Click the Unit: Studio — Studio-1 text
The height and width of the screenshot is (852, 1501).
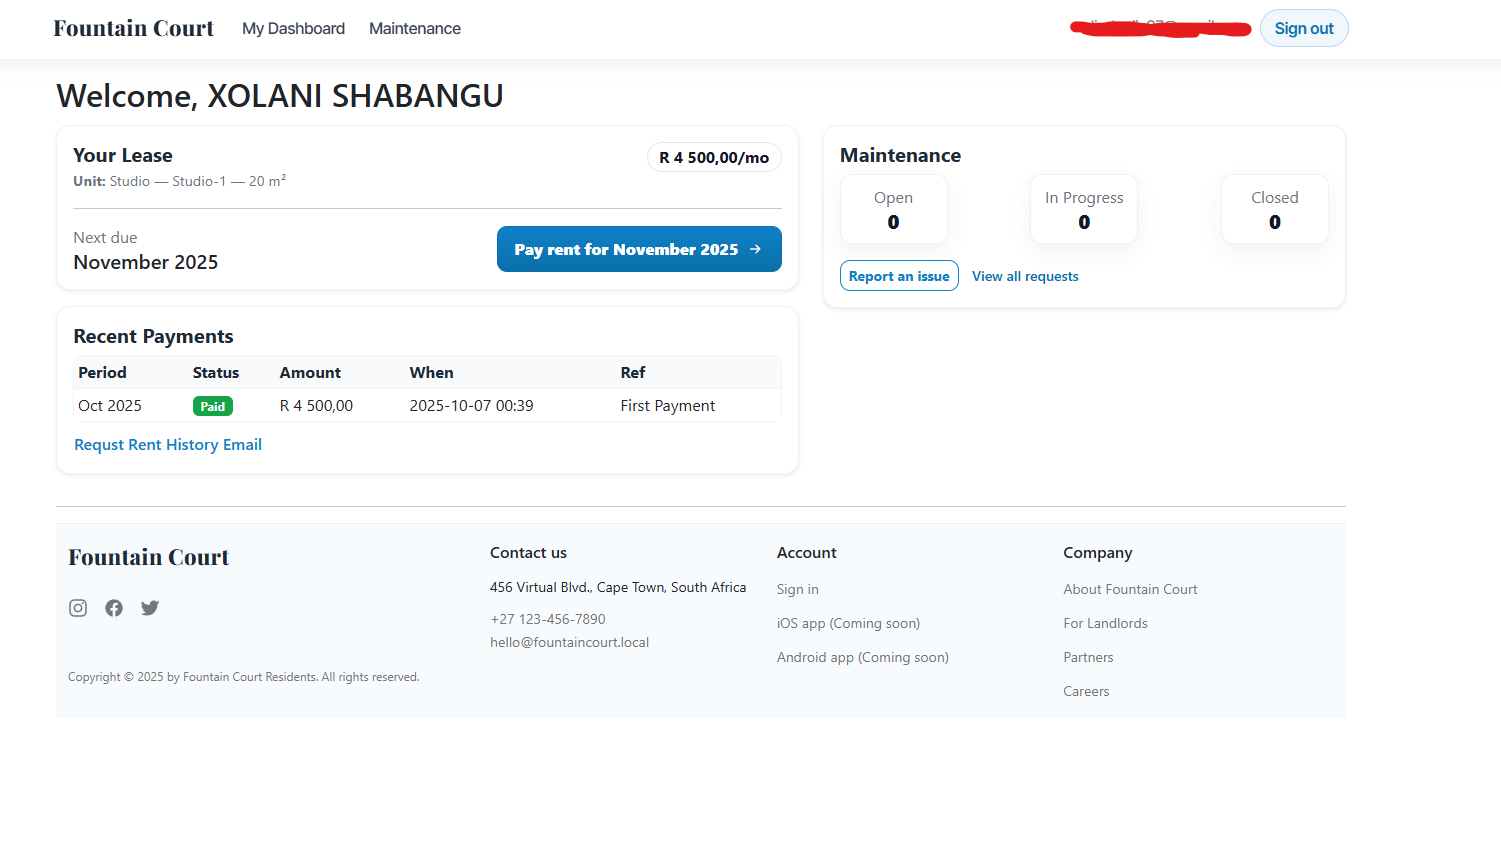pos(180,181)
